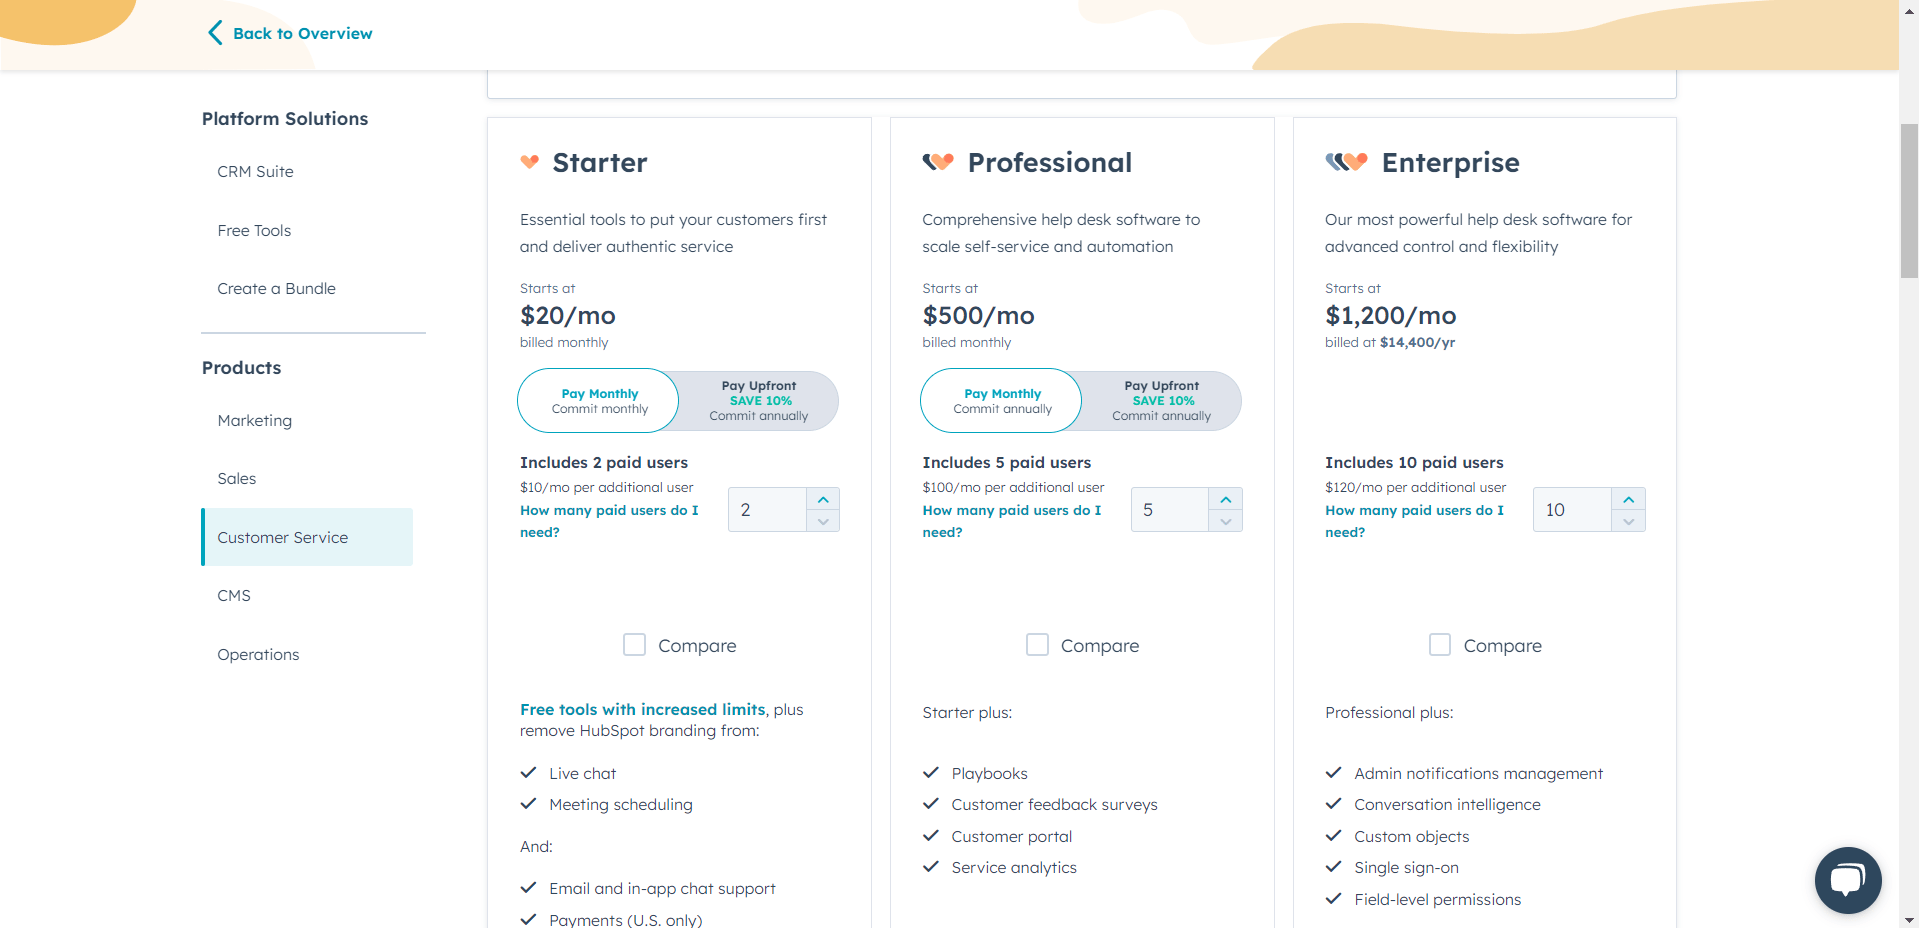Click the back chevron next to Back to Overview
The image size is (1919, 928).
click(x=213, y=32)
